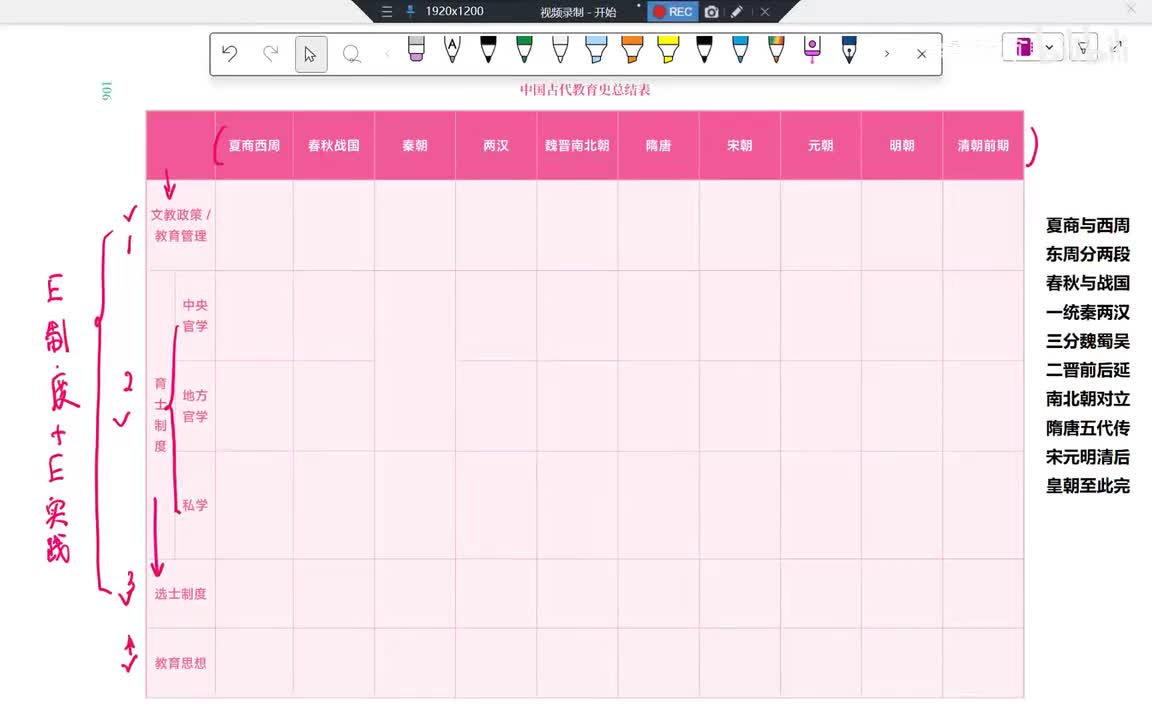
Task: Click the purple OneNote notebook button
Action: coord(1023,47)
